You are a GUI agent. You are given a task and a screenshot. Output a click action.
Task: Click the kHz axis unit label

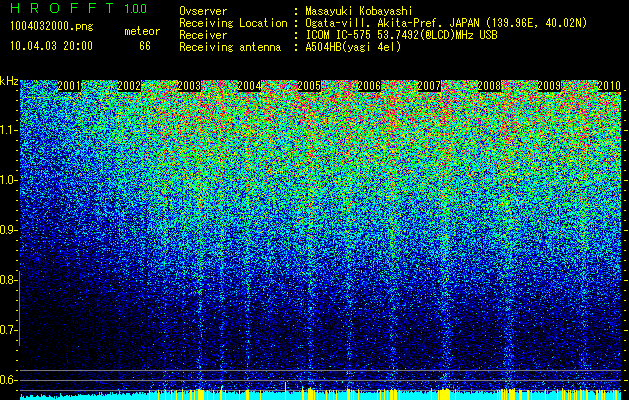pyautogui.click(x=9, y=81)
